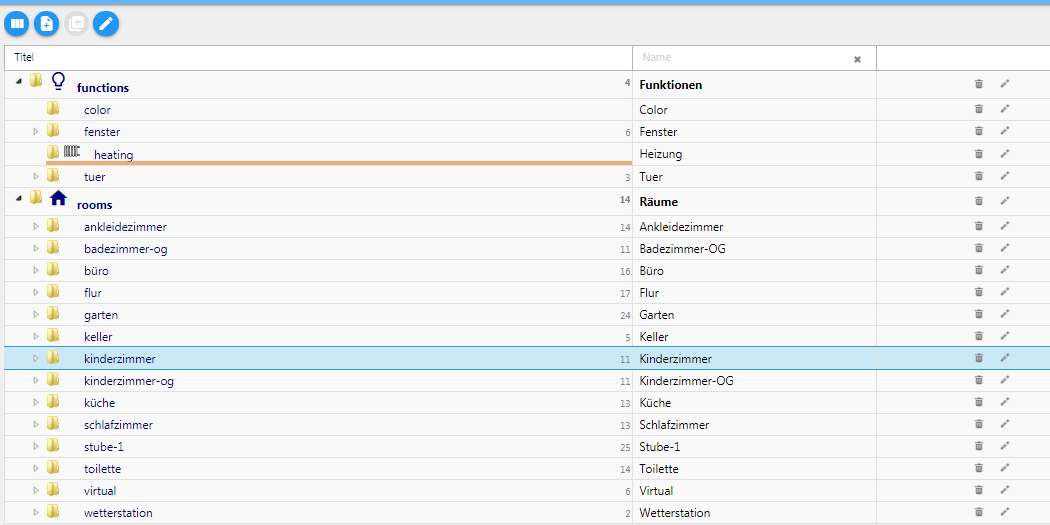Viewport: 1050px width, 525px height.
Task: Delete the kinderzimmer row via trash icon
Action: [x=979, y=358]
